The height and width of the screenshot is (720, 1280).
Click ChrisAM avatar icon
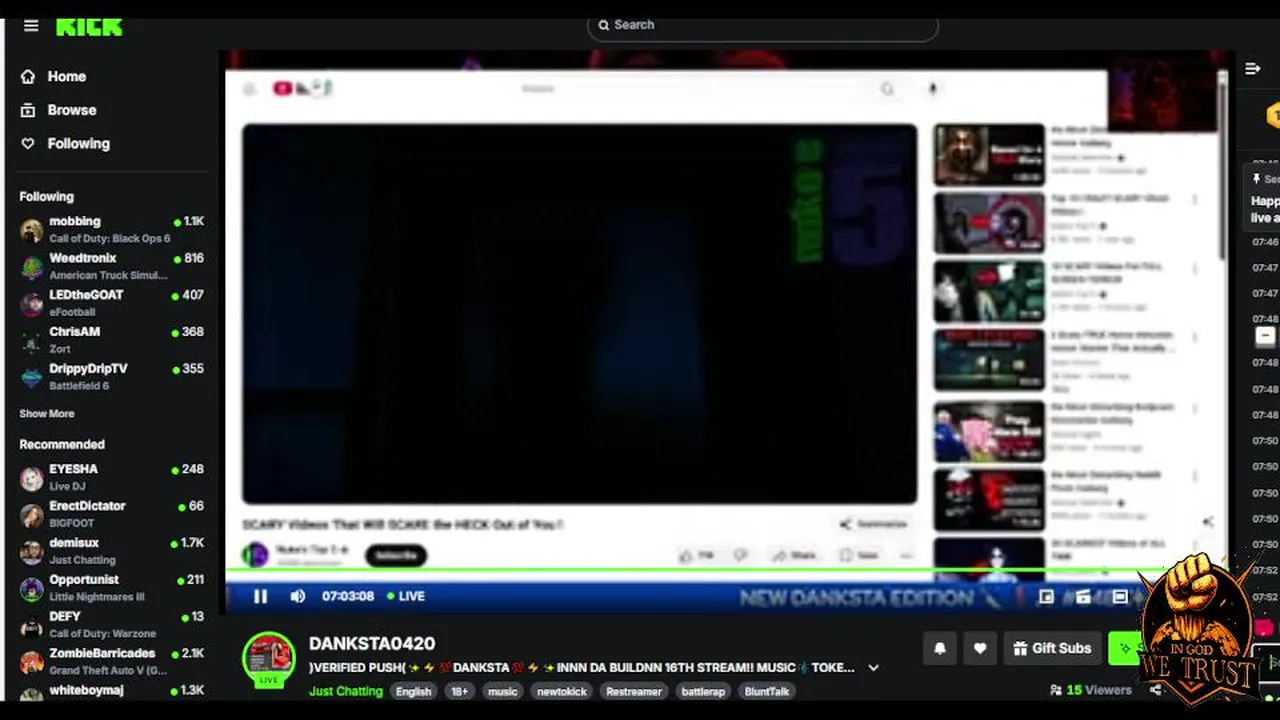(32, 342)
